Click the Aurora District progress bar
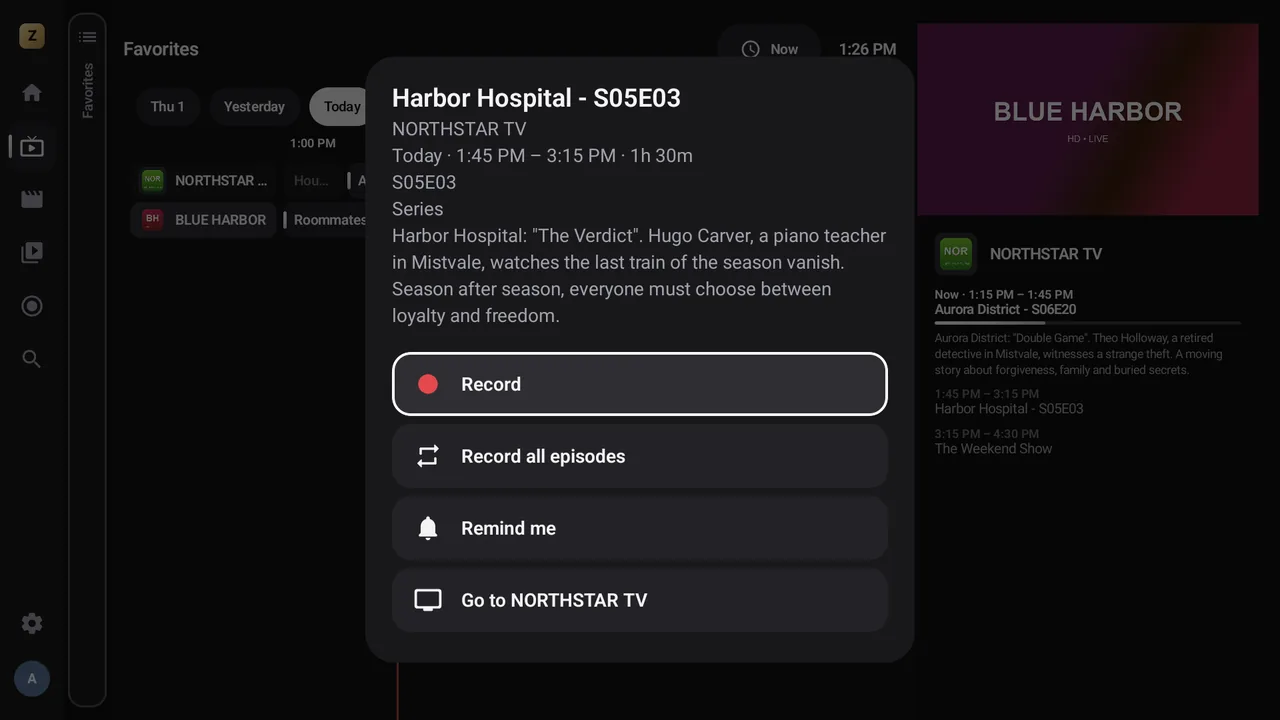The image size is (1280, 720). (1088, 323)
